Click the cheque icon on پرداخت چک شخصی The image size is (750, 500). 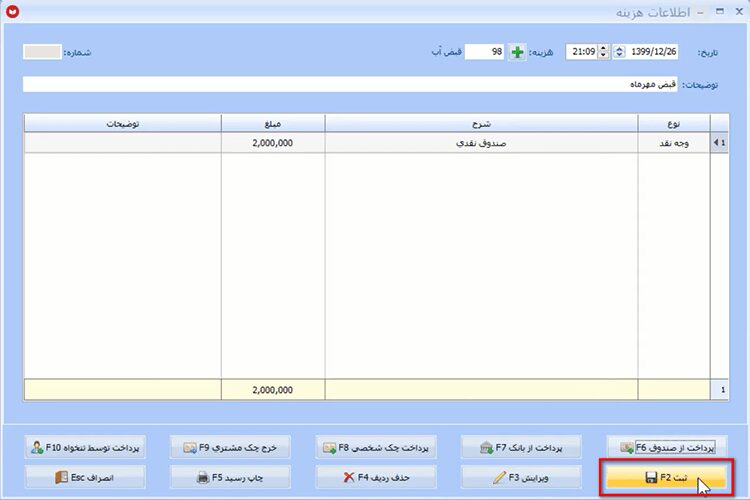329,448
